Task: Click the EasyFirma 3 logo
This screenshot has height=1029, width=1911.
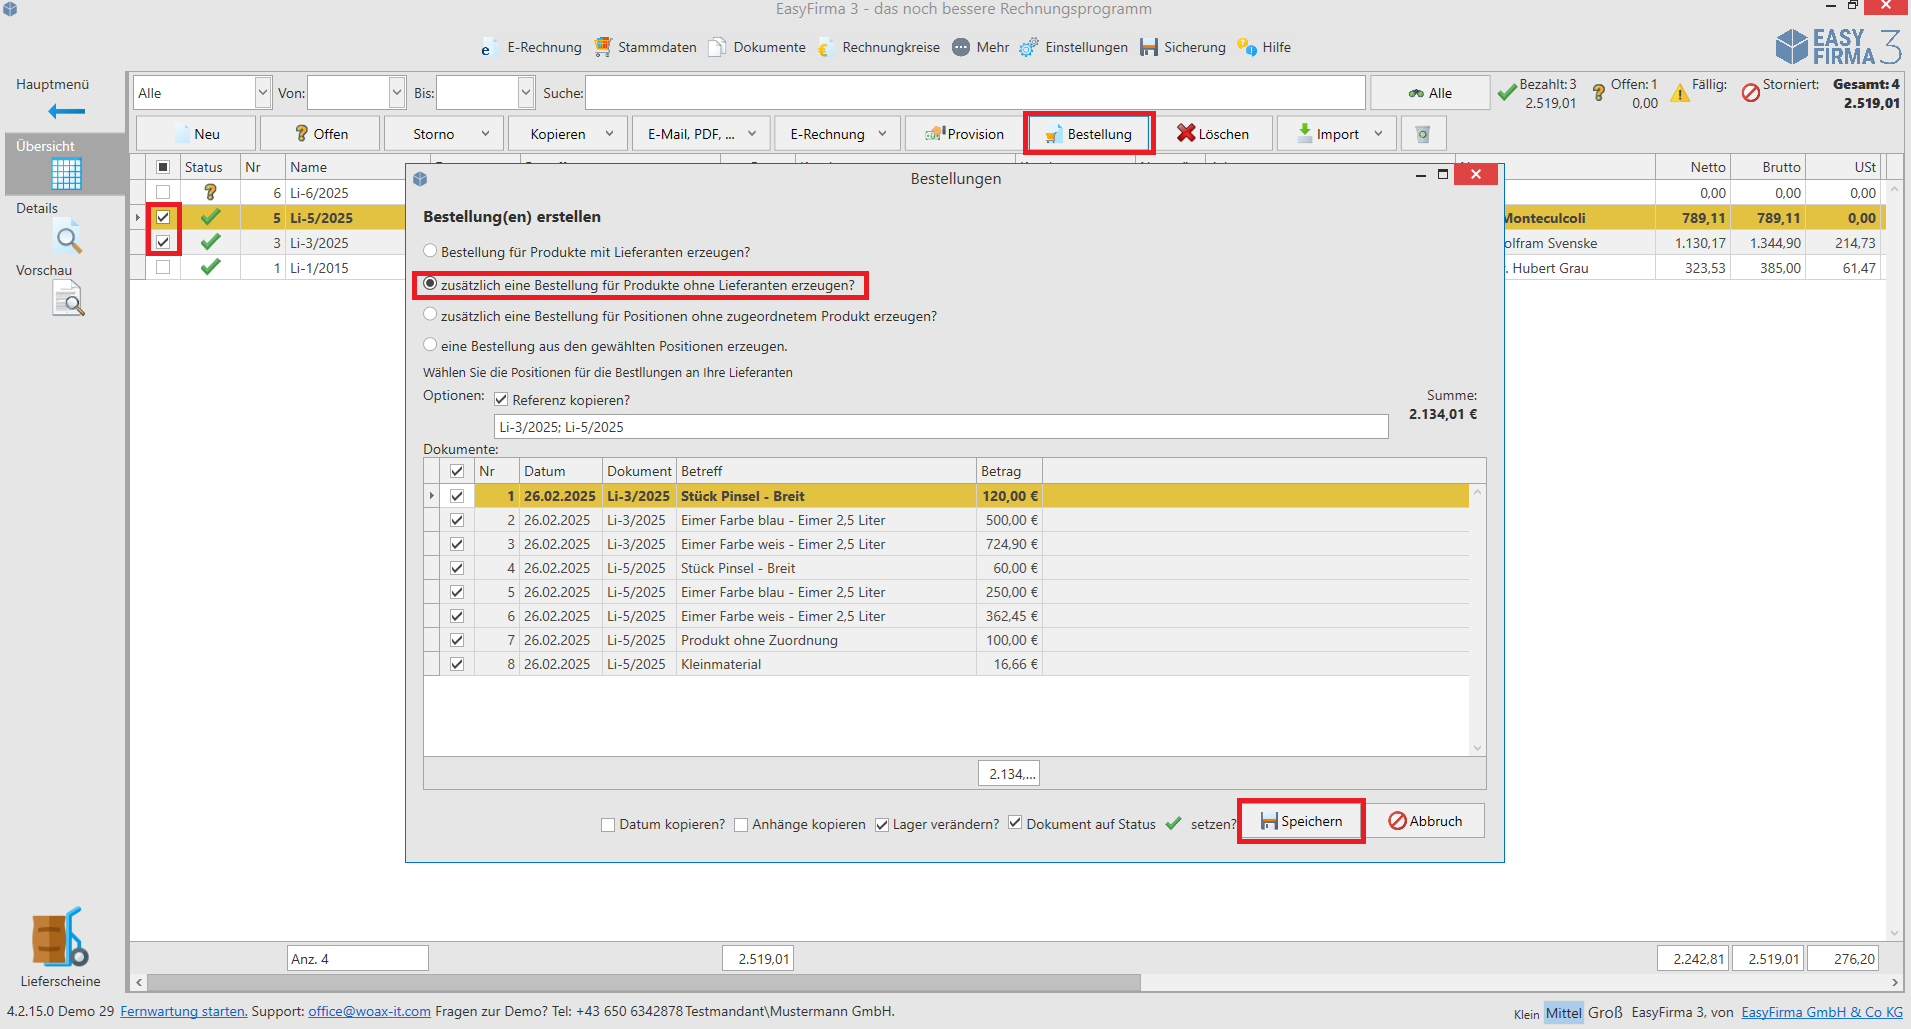Action: pos(1838,47)
